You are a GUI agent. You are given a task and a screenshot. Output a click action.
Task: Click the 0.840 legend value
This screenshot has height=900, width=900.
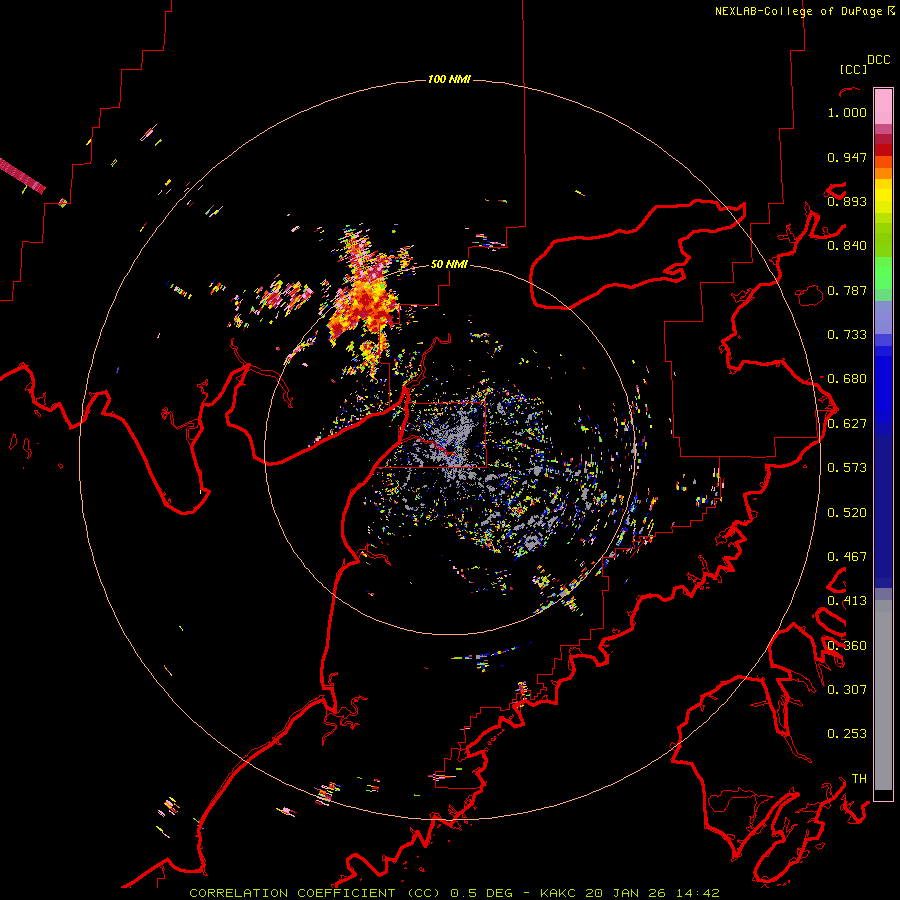(x=847, y=246)
